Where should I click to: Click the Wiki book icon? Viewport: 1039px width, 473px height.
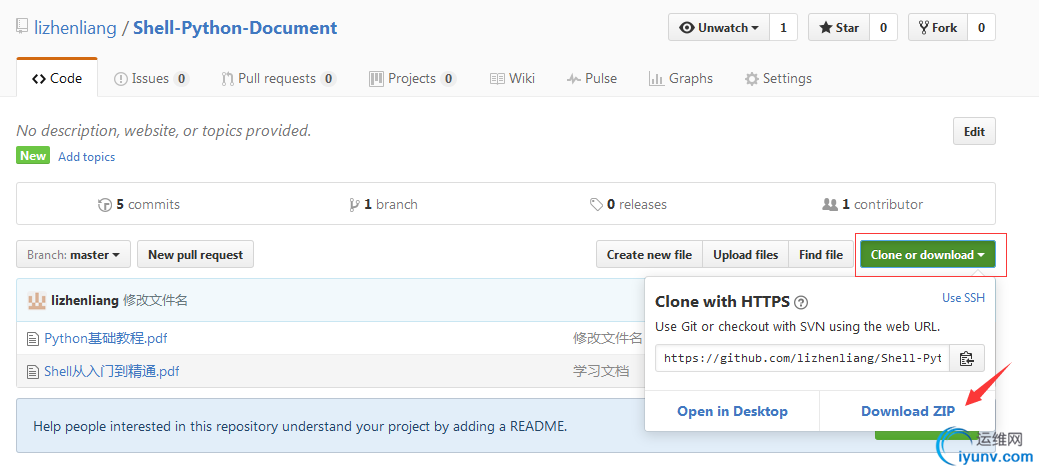pyautogui.click(x=497, y=79)
